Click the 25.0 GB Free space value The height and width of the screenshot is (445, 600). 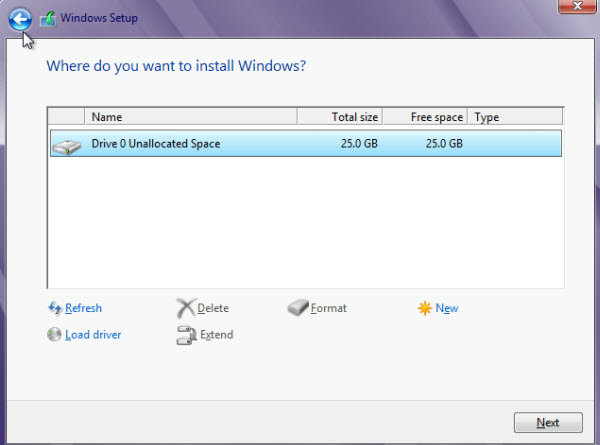[444, 143]
